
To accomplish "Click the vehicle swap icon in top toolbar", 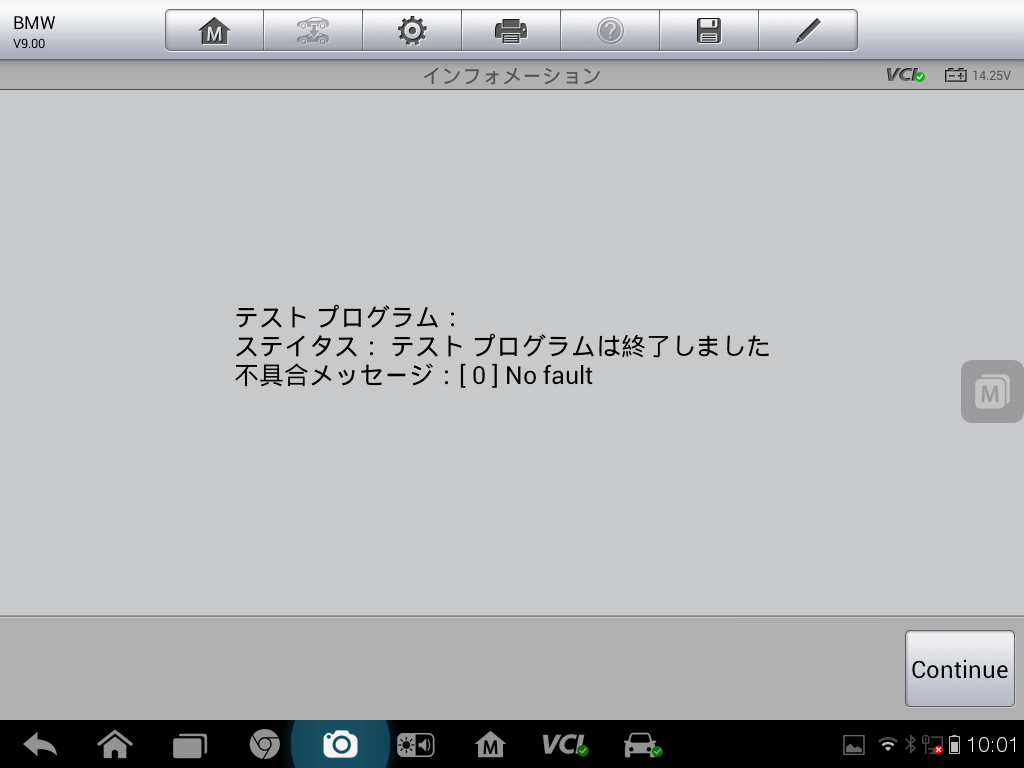I will coord(313,31).
